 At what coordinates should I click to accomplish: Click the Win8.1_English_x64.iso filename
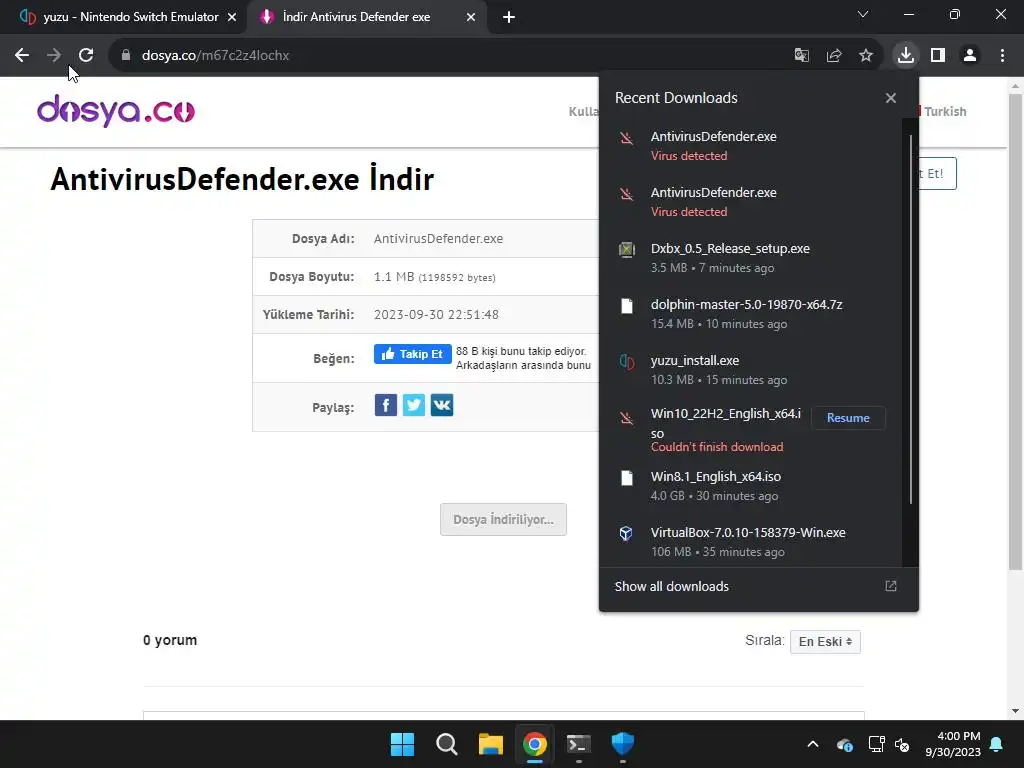(x=716, y=477)
